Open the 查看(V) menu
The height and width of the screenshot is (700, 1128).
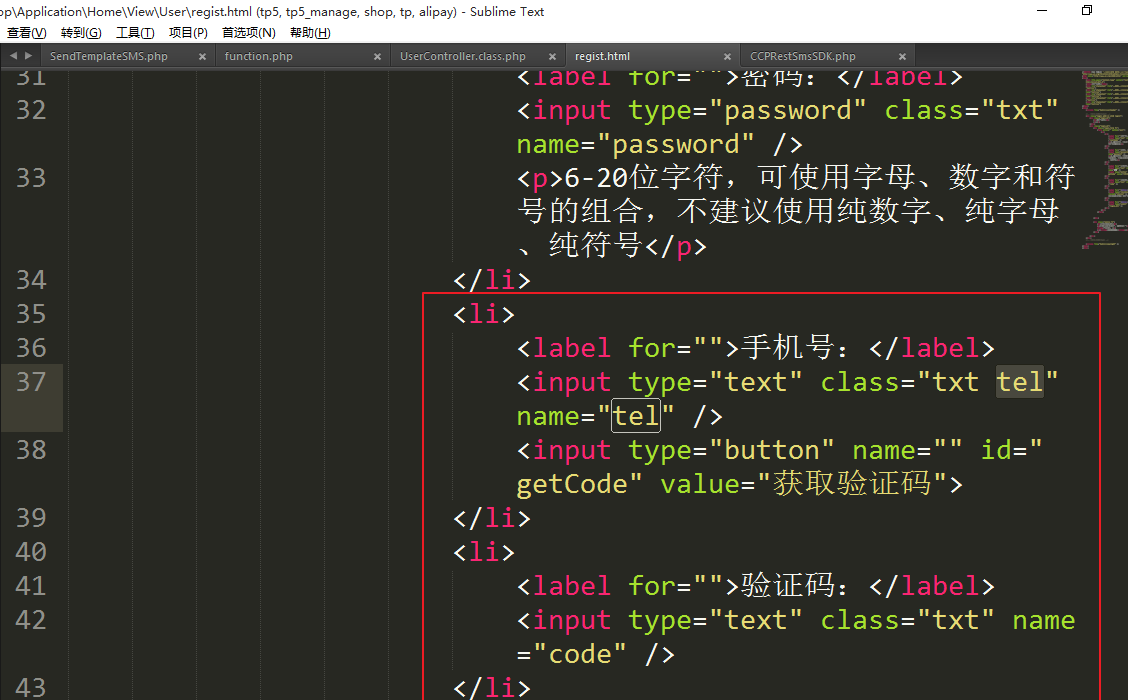[26, 33]
